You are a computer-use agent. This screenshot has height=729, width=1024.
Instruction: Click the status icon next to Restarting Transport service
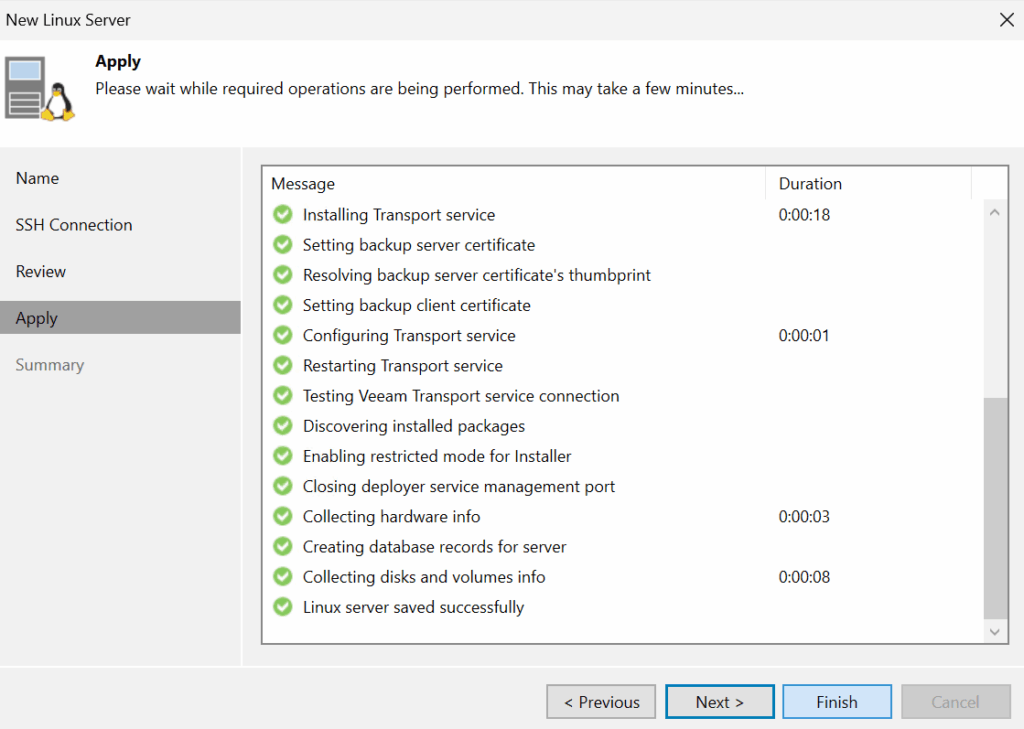[283, 365]
